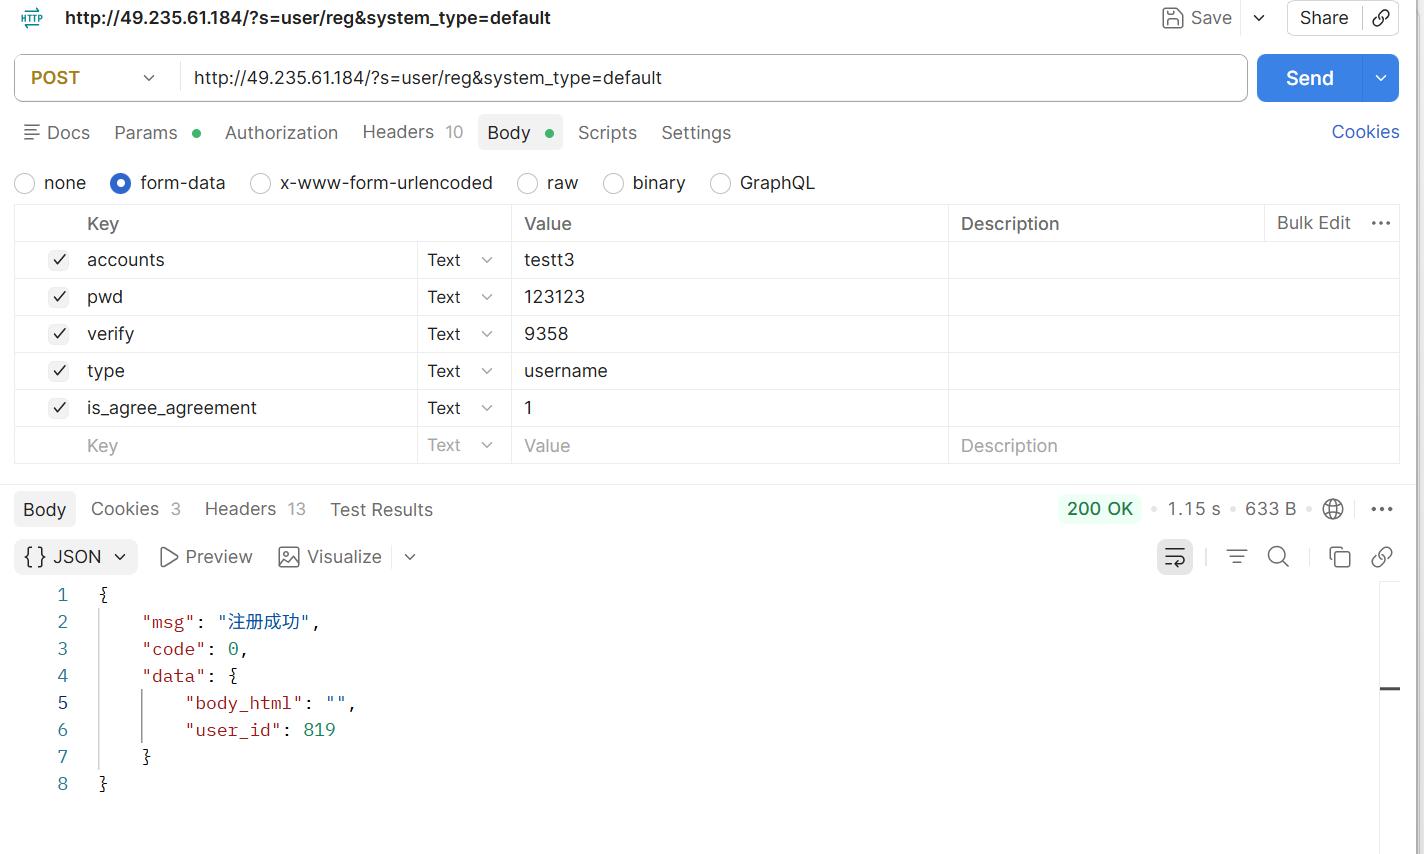Image resolution: width=1424 pixels, height=854 pixels.
Task: Open the JSON response format dropdown
Action: pyautogui.click(x=76, y=557)
